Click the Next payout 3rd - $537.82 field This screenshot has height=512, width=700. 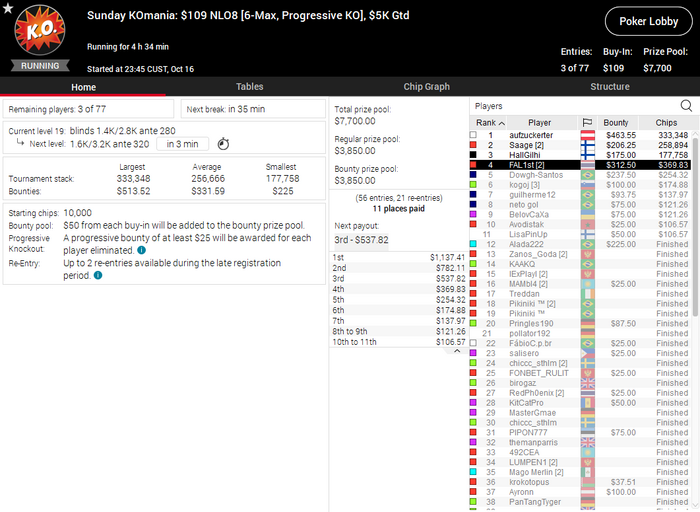click(x=361, y=240)
